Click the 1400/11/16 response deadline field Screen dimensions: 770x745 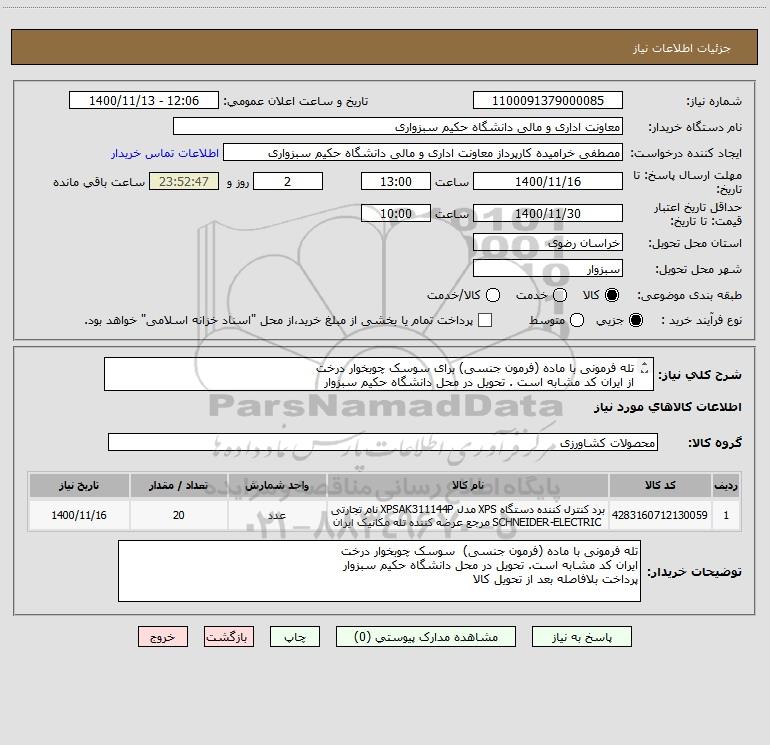point(548,181)
